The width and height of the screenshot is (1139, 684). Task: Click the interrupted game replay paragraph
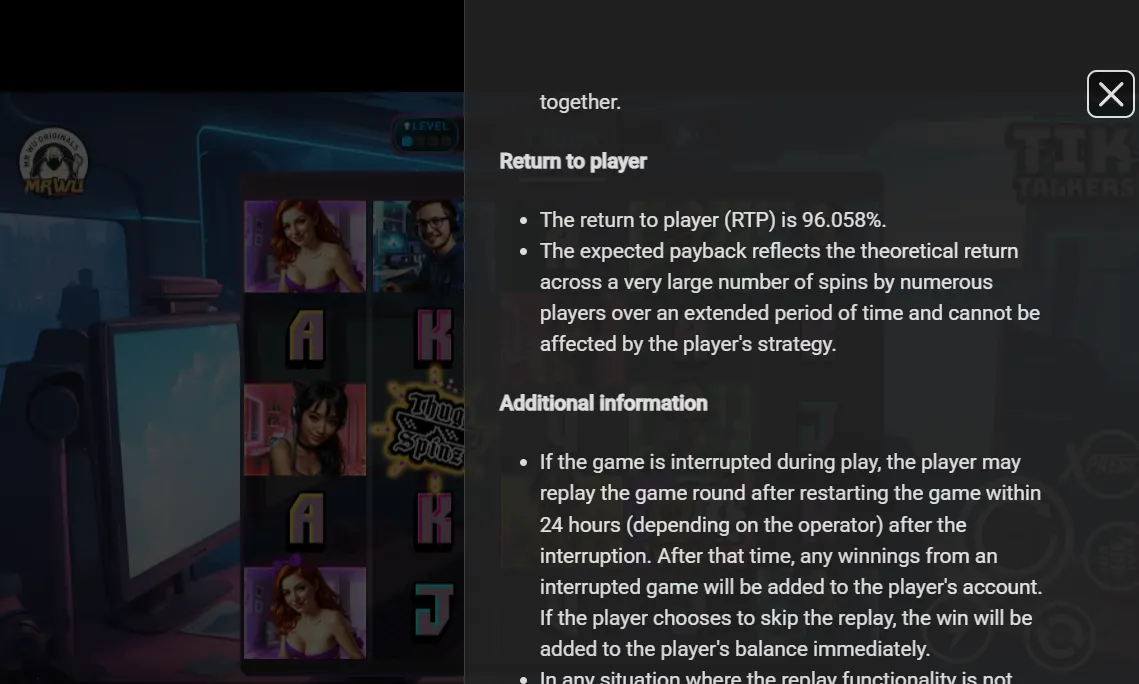point(791,555)
